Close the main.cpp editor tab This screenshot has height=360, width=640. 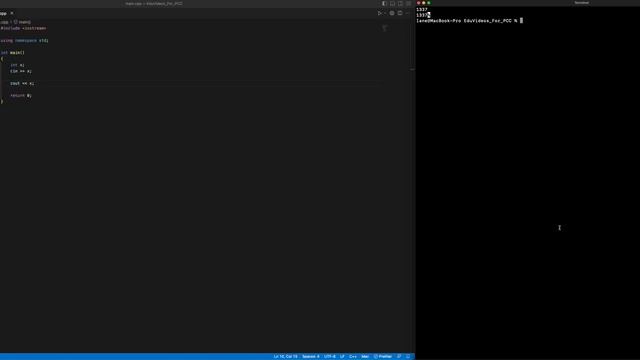[12, 13]
